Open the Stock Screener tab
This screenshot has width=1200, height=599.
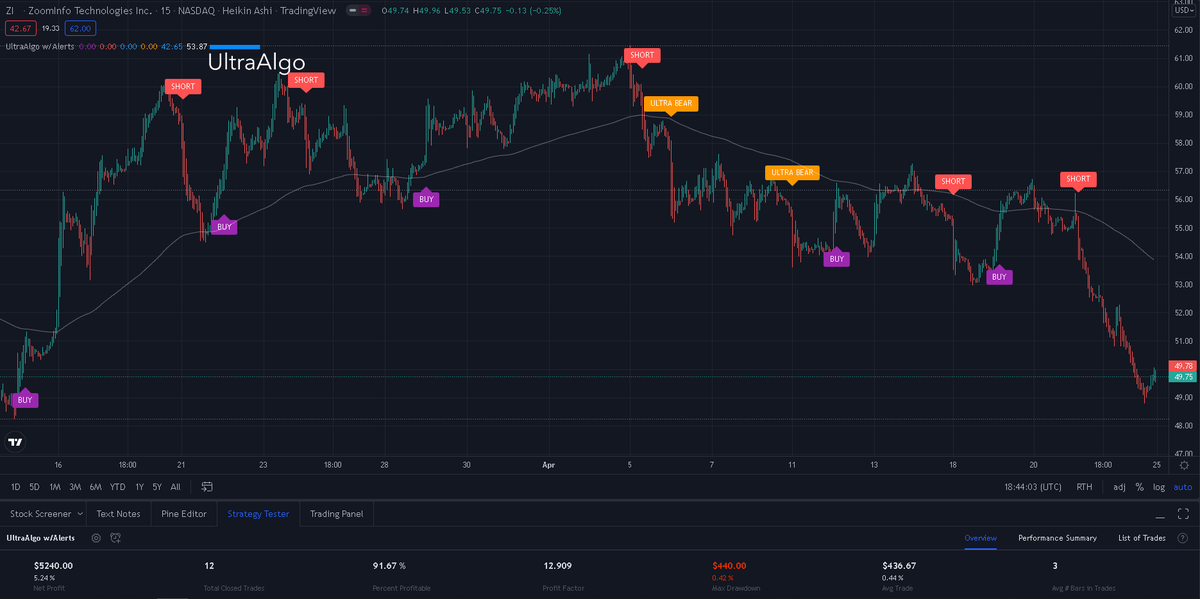click(x=40, y=514)
